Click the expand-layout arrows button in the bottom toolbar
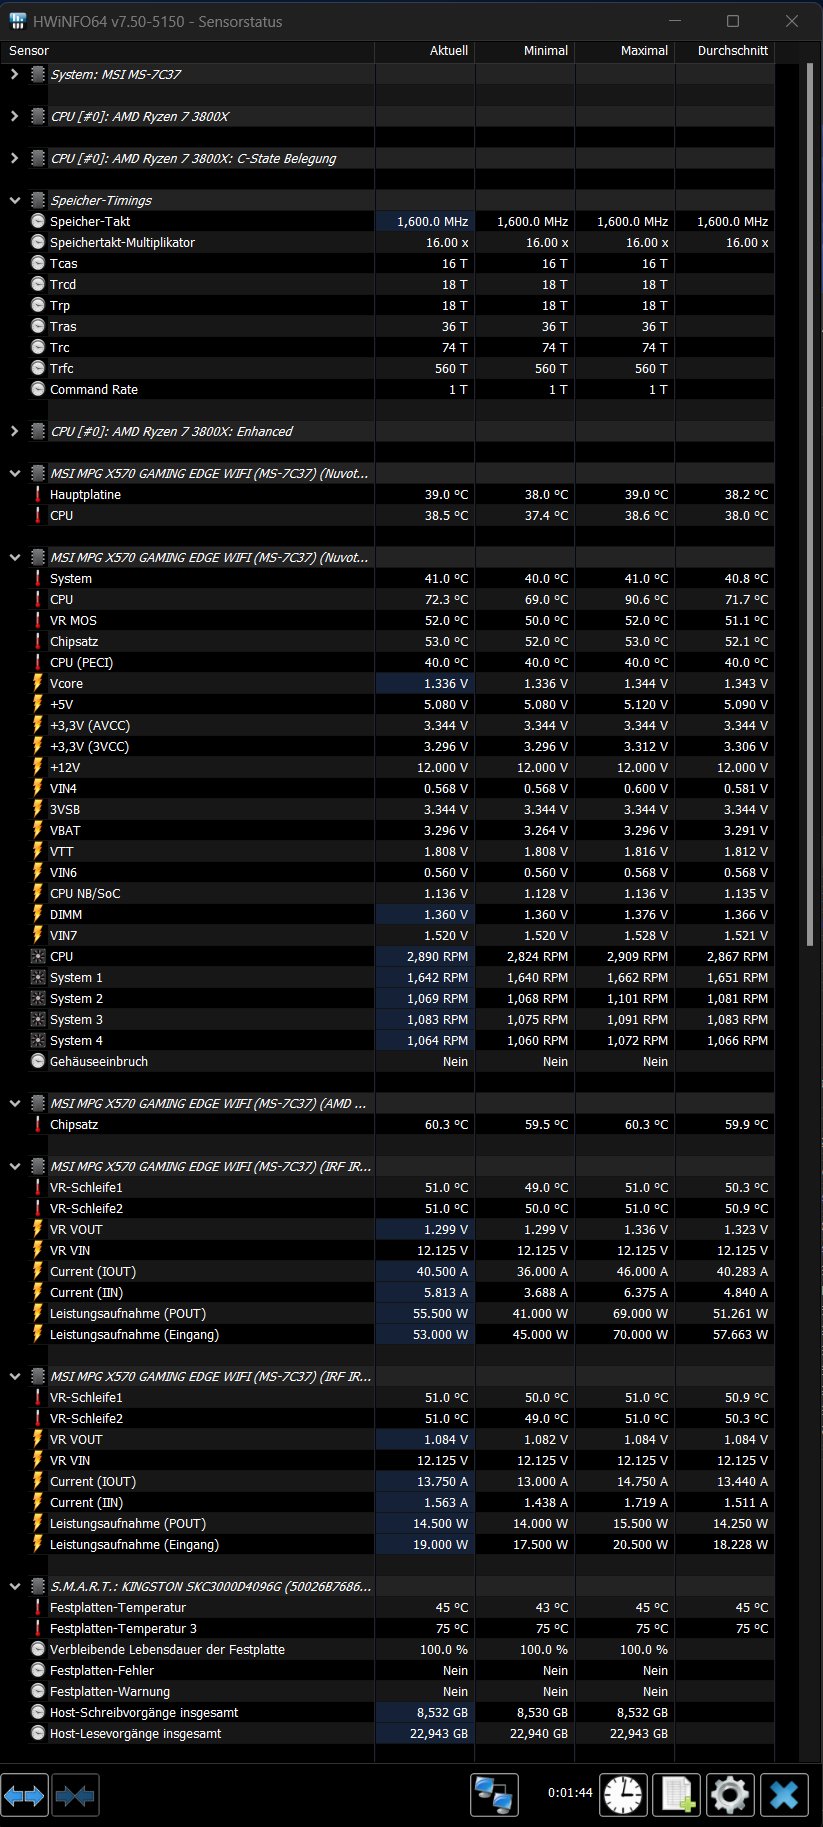 coord(24,1796)
